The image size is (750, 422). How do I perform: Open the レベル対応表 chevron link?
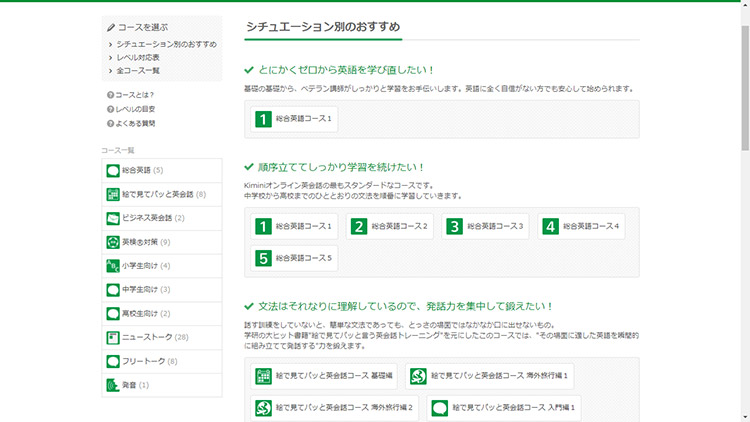(x=111, y=58)
